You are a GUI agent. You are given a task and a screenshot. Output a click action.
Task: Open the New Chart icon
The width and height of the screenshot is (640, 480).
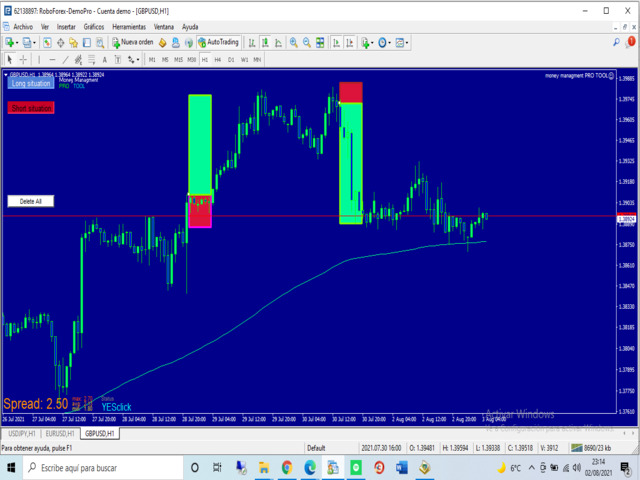coord(9,42)
